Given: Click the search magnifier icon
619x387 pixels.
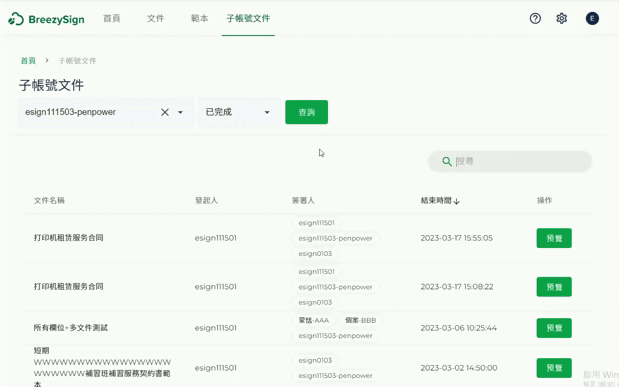Looking at the screenshot, I should tap(447, 162).
